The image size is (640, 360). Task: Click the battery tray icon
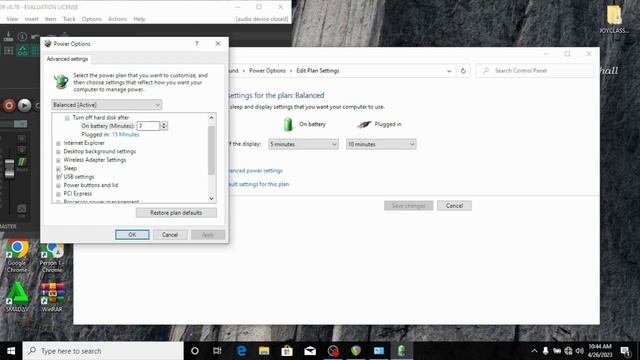coord(557,351)
